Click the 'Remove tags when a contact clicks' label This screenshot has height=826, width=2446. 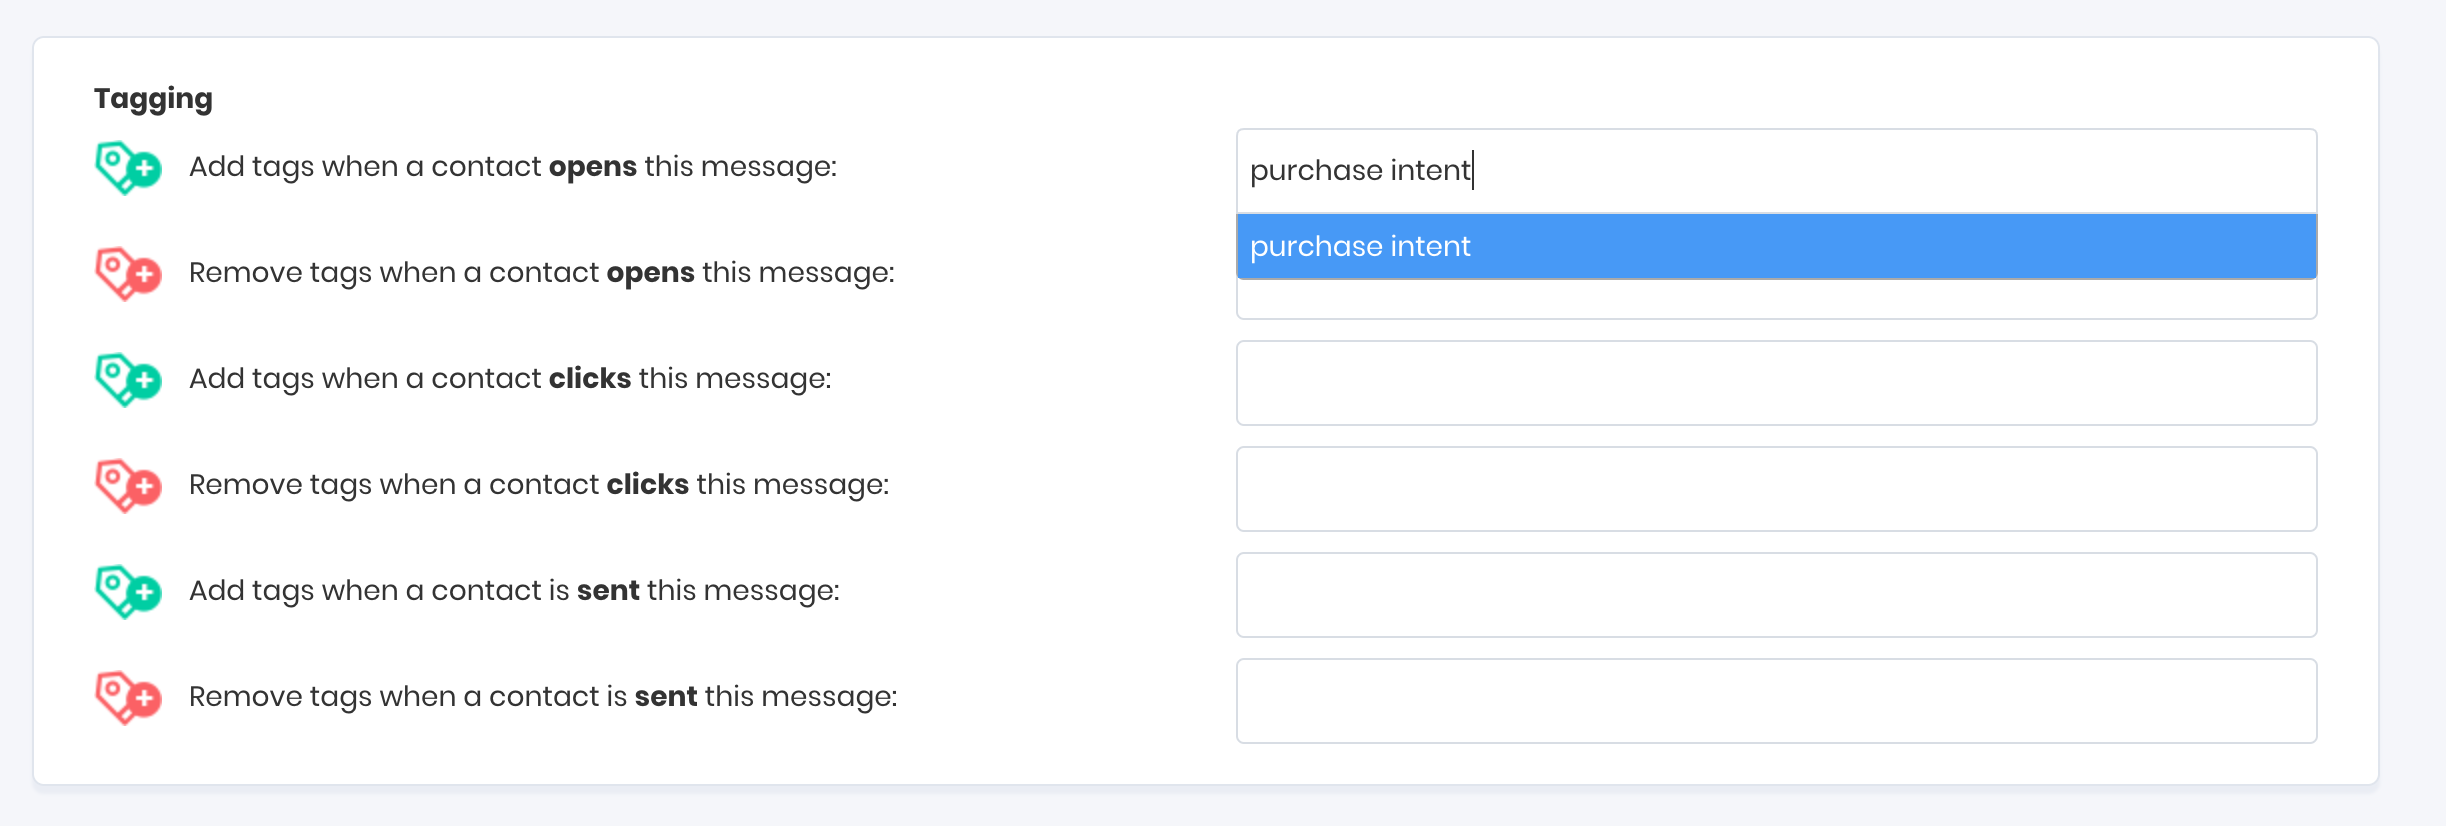(539, 484)
